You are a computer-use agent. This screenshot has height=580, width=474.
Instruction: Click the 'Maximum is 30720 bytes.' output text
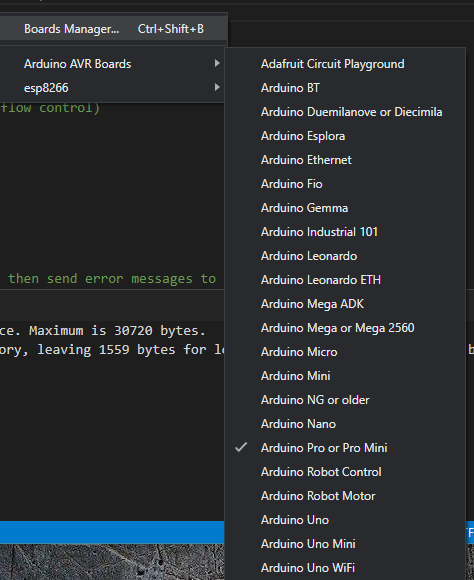click(x=117, y=330)
